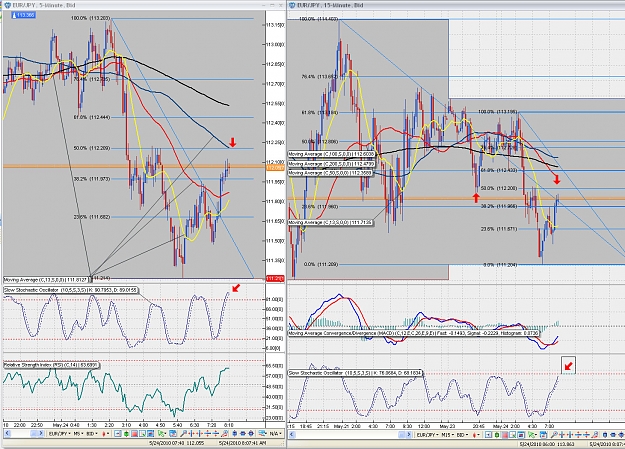Open the BID price type dropdown in 5-minute chart

pos(92,433)
